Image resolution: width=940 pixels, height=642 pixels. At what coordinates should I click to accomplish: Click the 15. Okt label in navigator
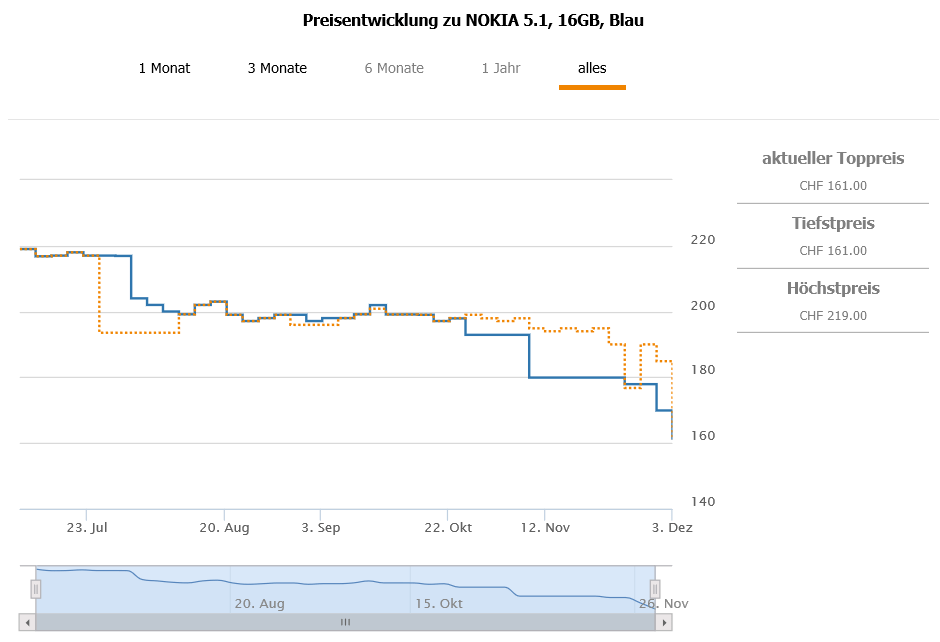(439, 603)
